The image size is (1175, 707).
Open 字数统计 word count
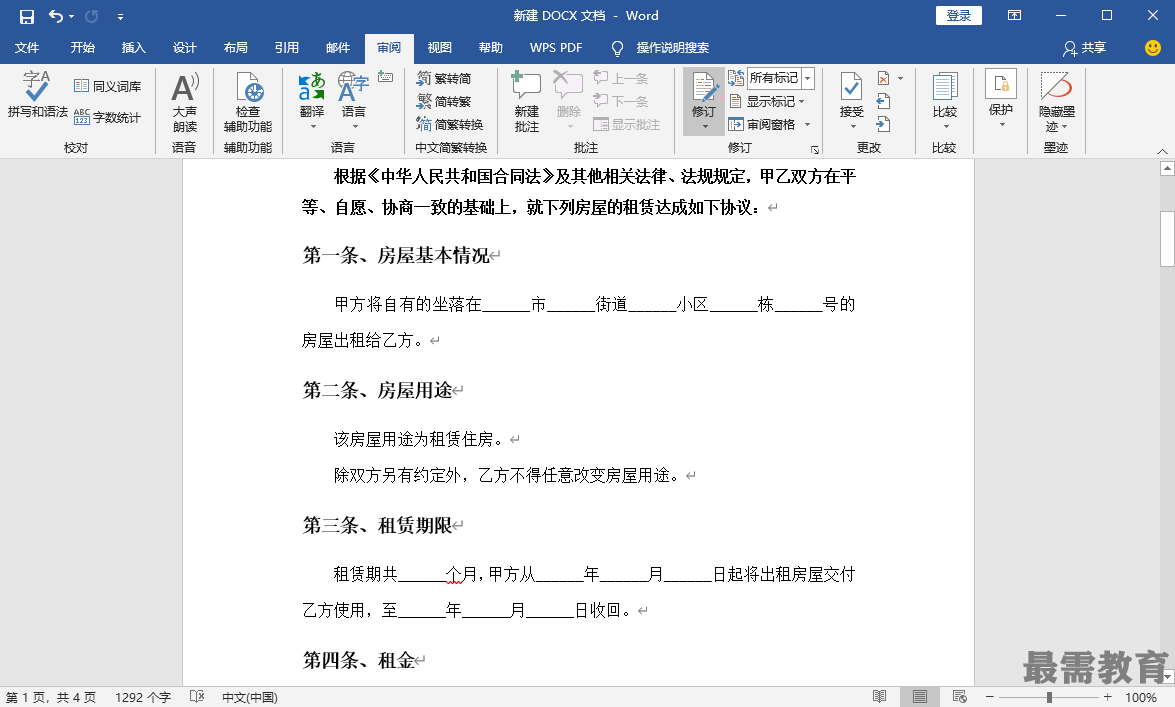coord(107,117)
